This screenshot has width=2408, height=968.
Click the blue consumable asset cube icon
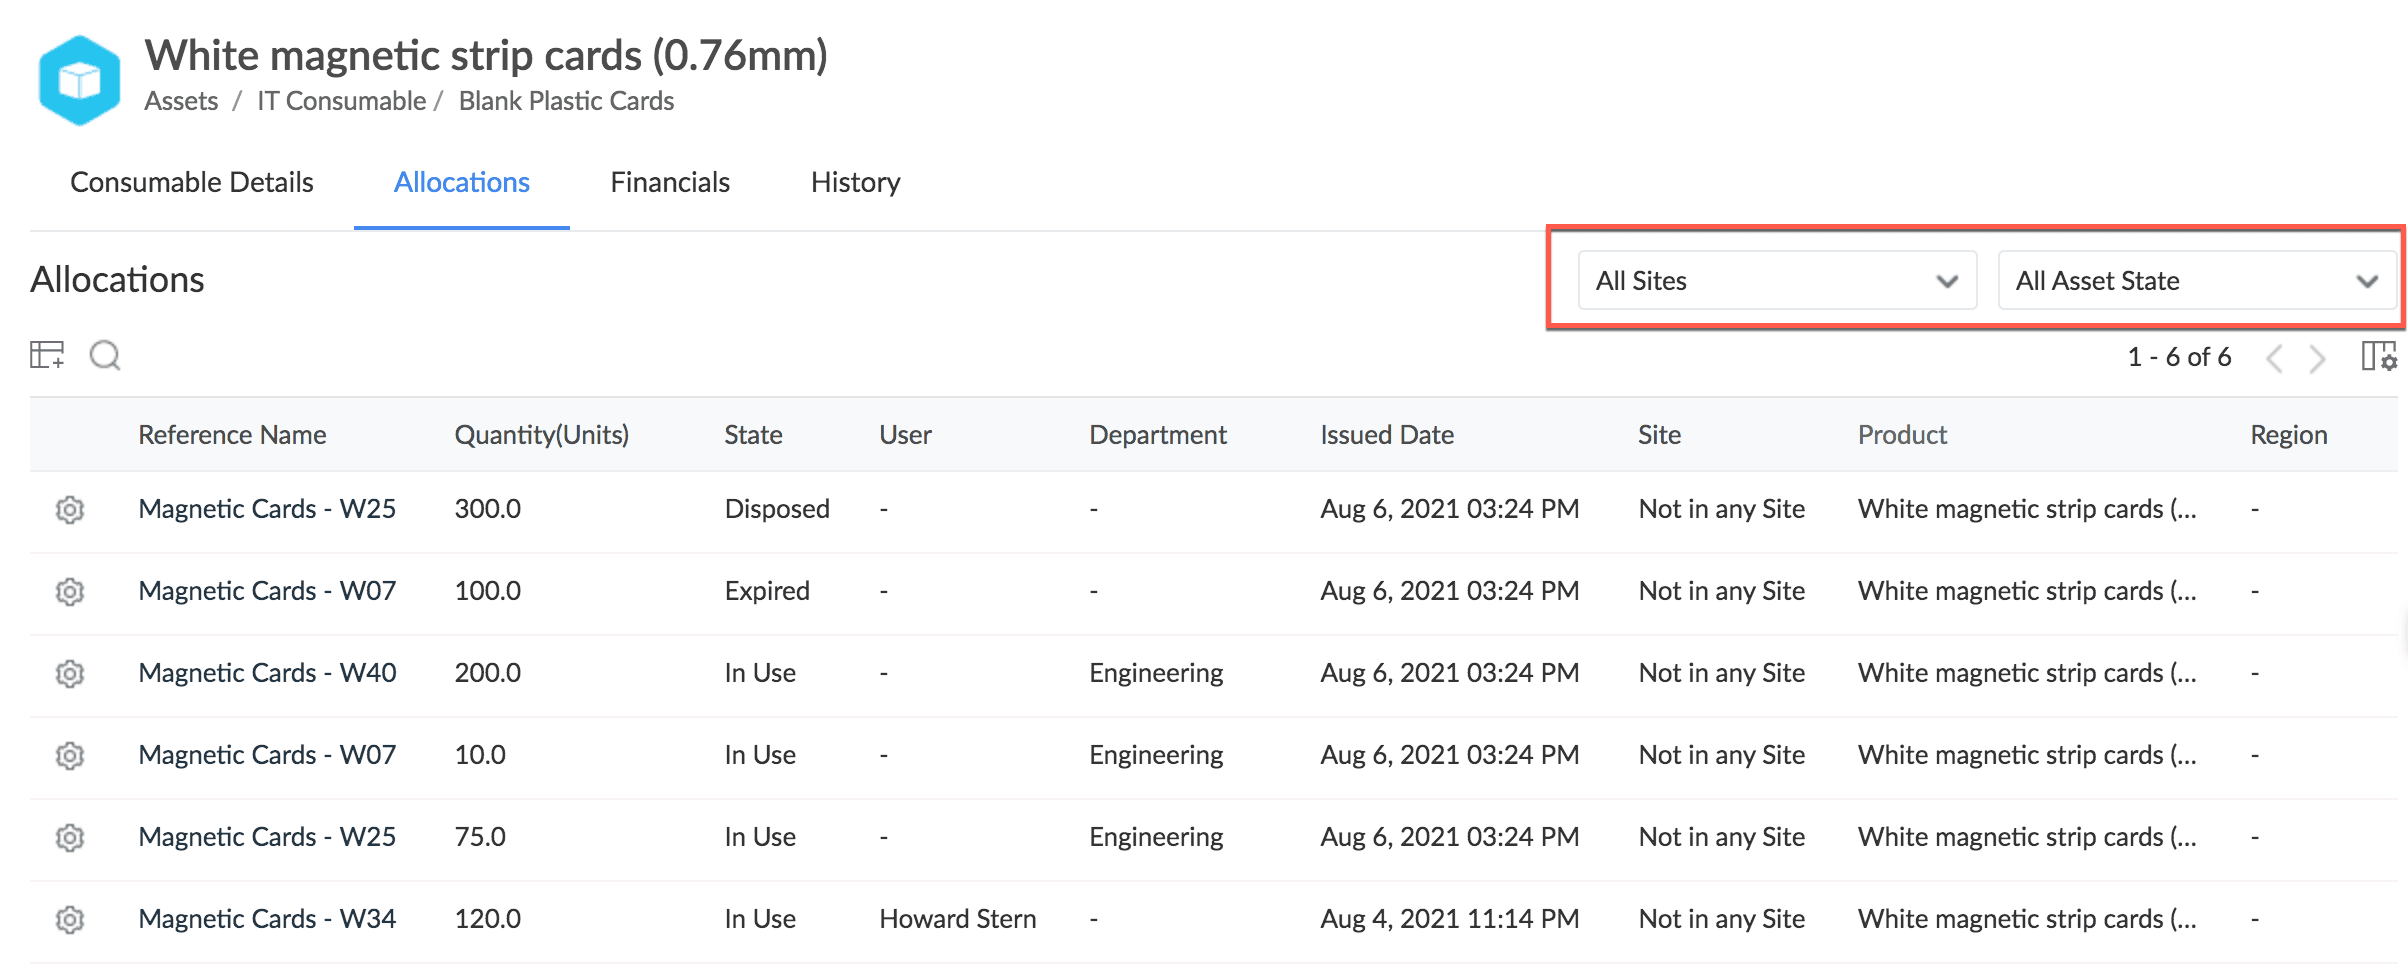[x=79, y=80]
